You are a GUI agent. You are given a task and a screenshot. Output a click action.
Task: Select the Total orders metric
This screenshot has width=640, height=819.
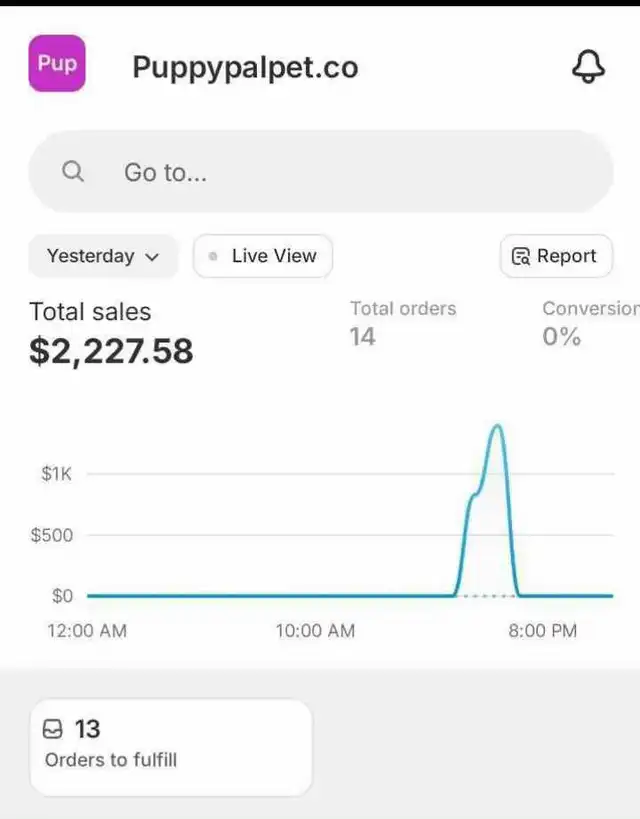coord(403,323)
